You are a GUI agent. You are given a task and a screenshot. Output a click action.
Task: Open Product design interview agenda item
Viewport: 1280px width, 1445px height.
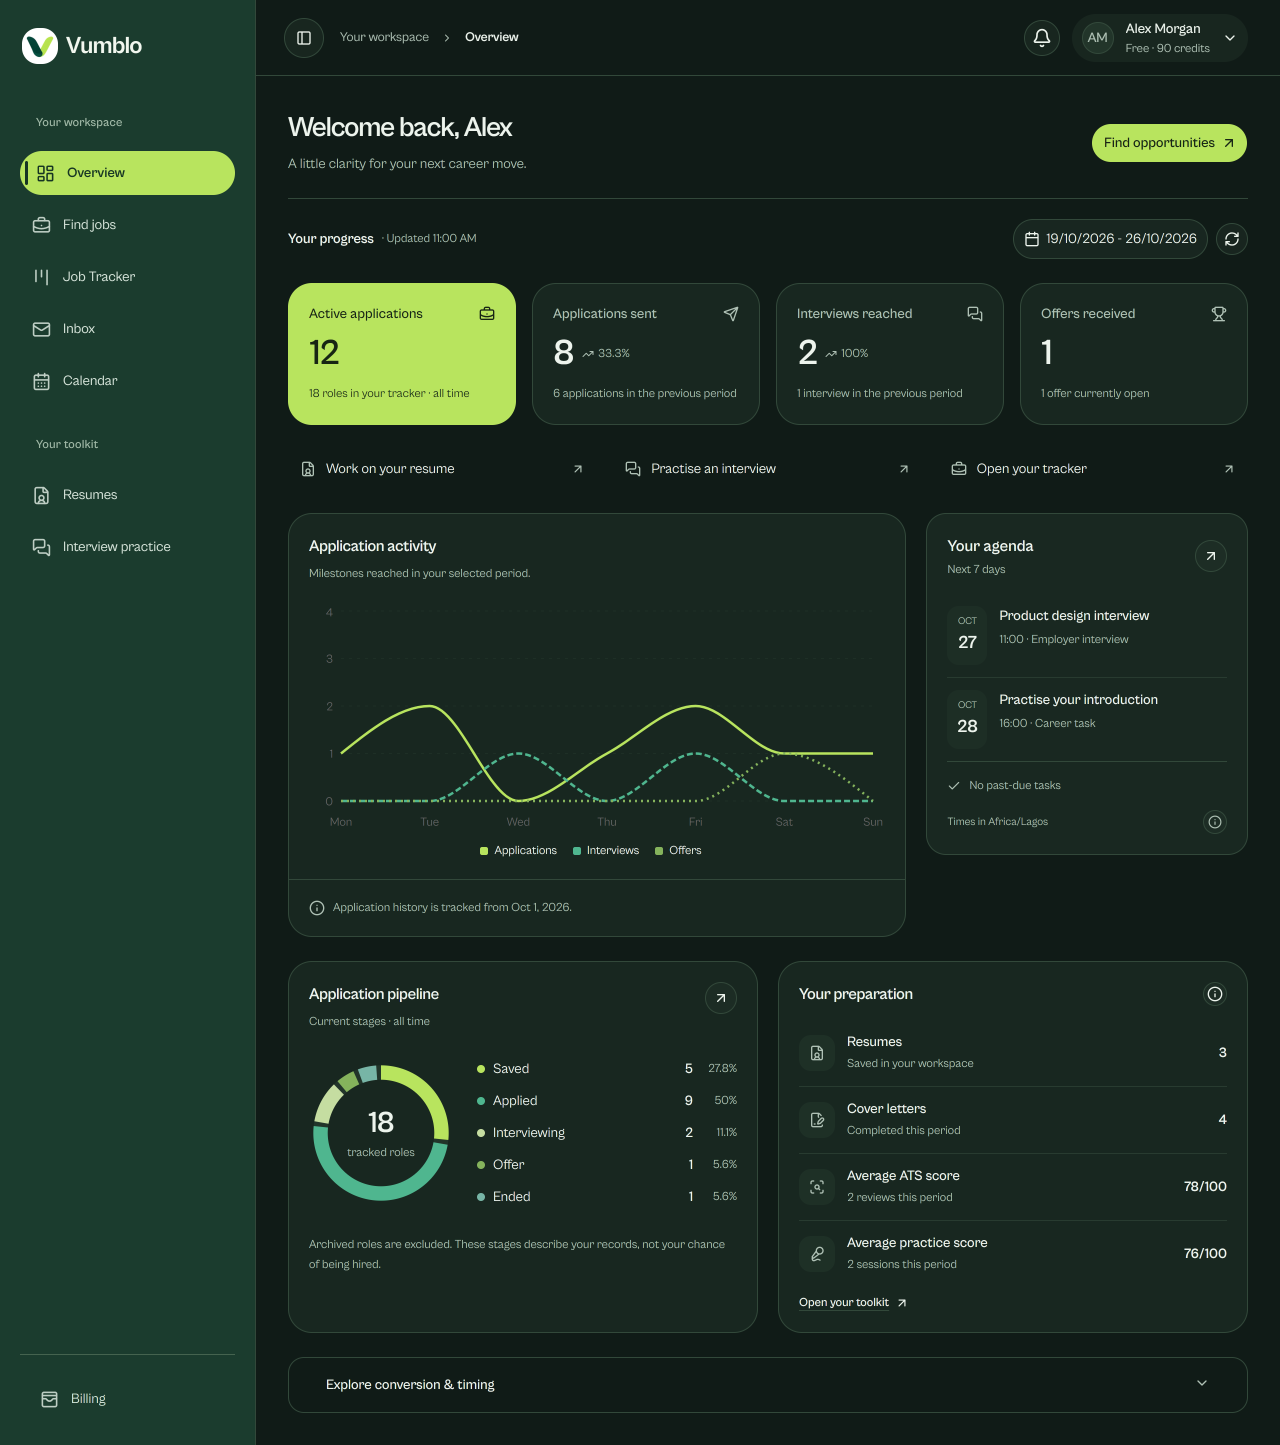(x=1087, y=636)
